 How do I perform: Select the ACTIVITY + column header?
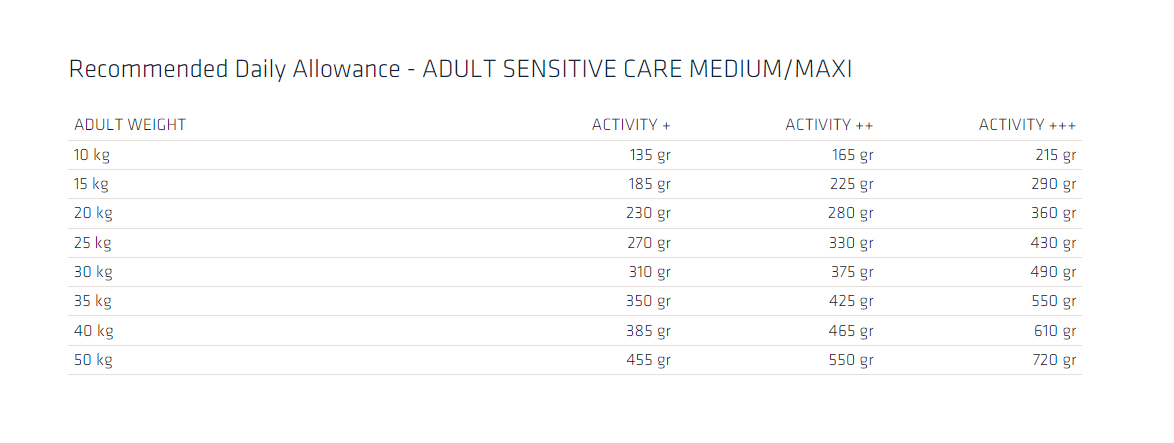631,125
